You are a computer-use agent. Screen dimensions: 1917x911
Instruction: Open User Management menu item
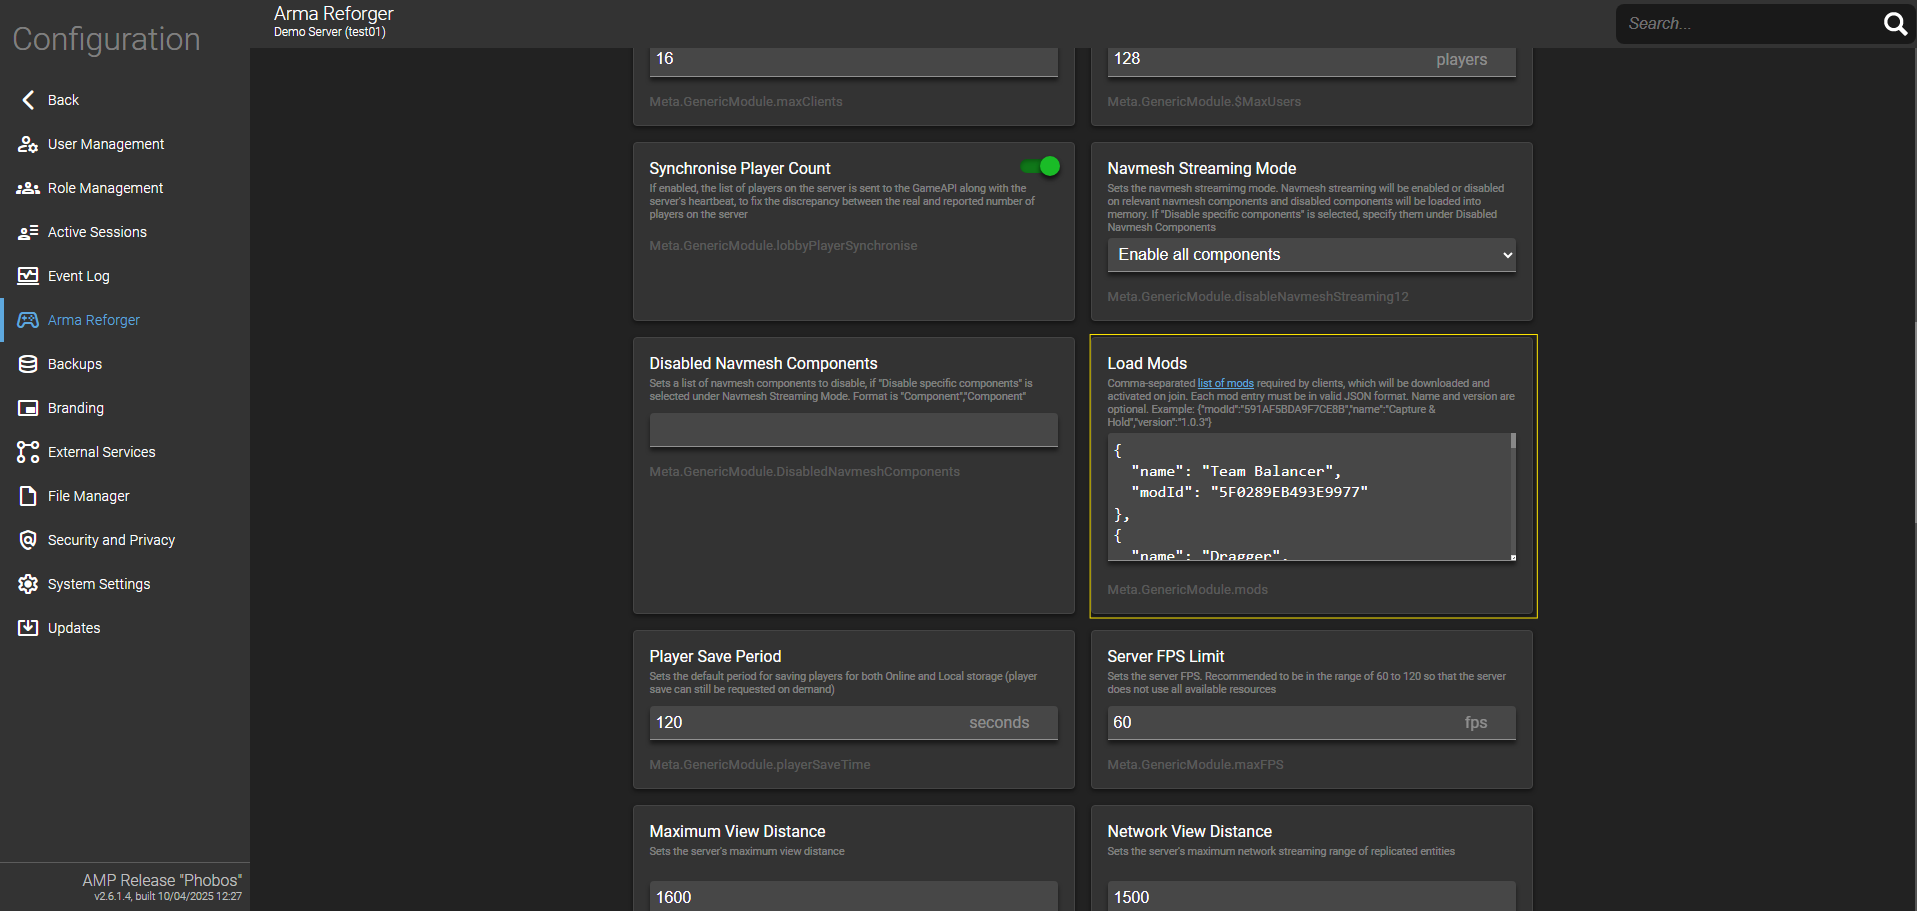click(125, 144)
